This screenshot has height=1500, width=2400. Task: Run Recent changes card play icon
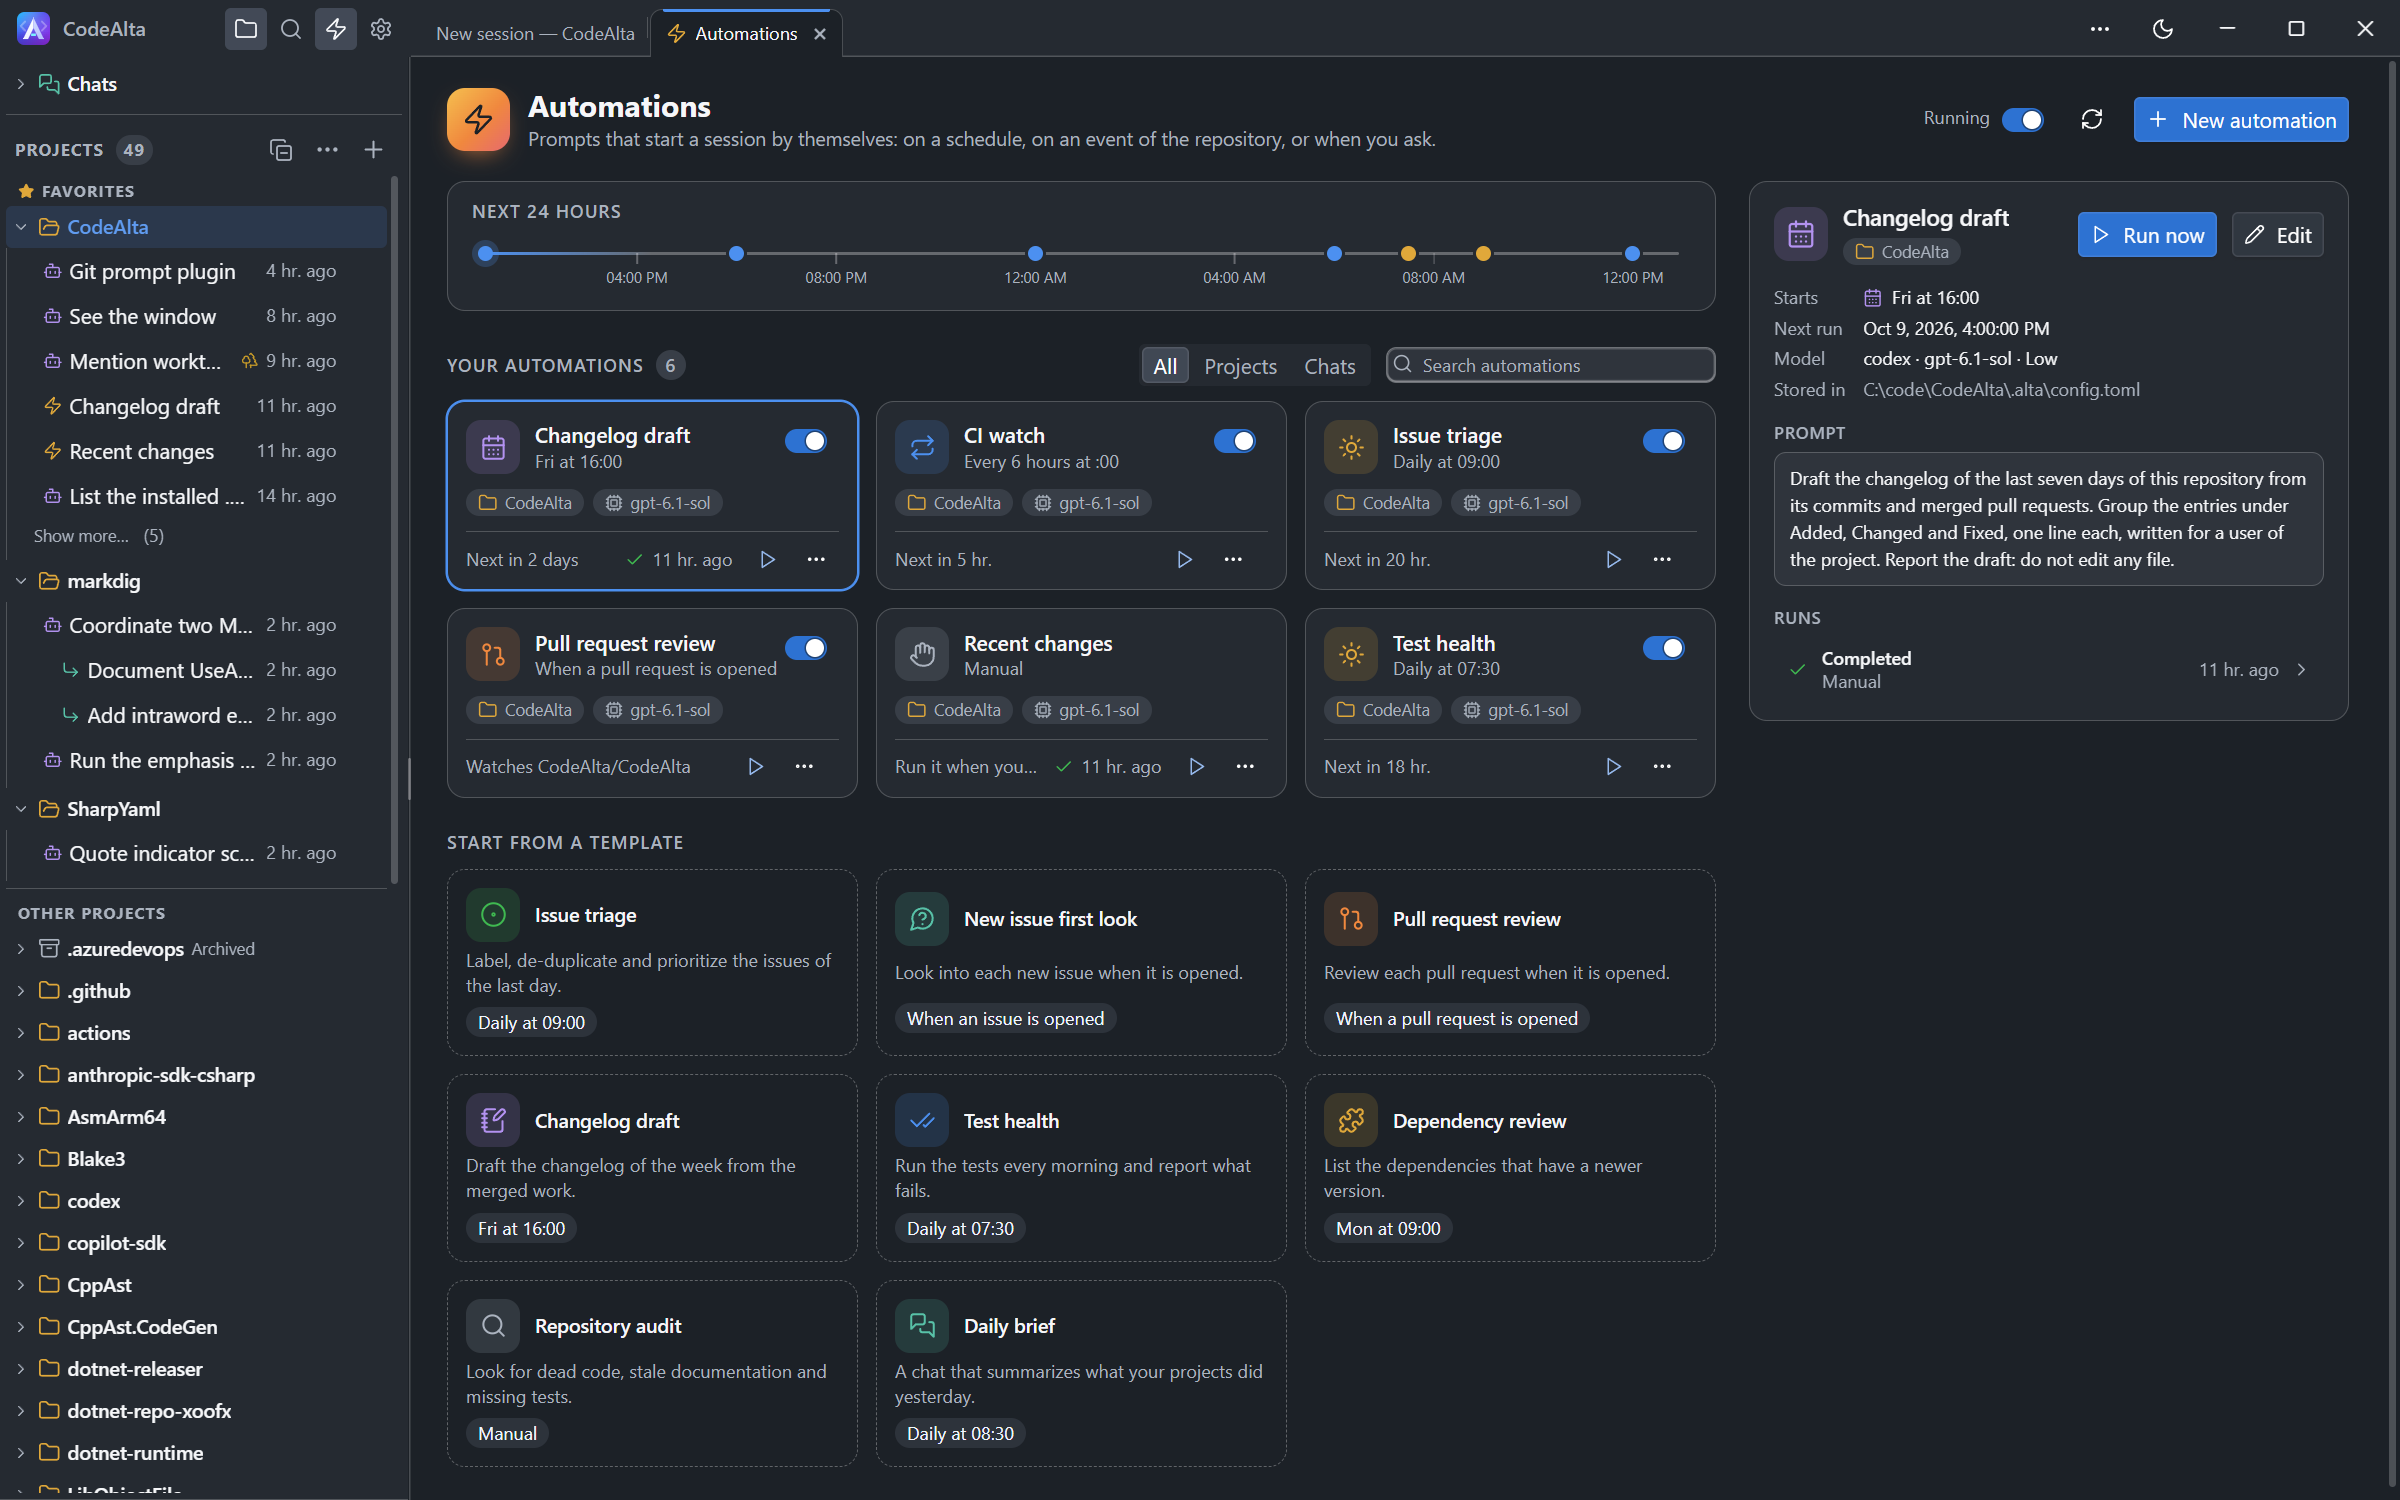(1197, 767)
